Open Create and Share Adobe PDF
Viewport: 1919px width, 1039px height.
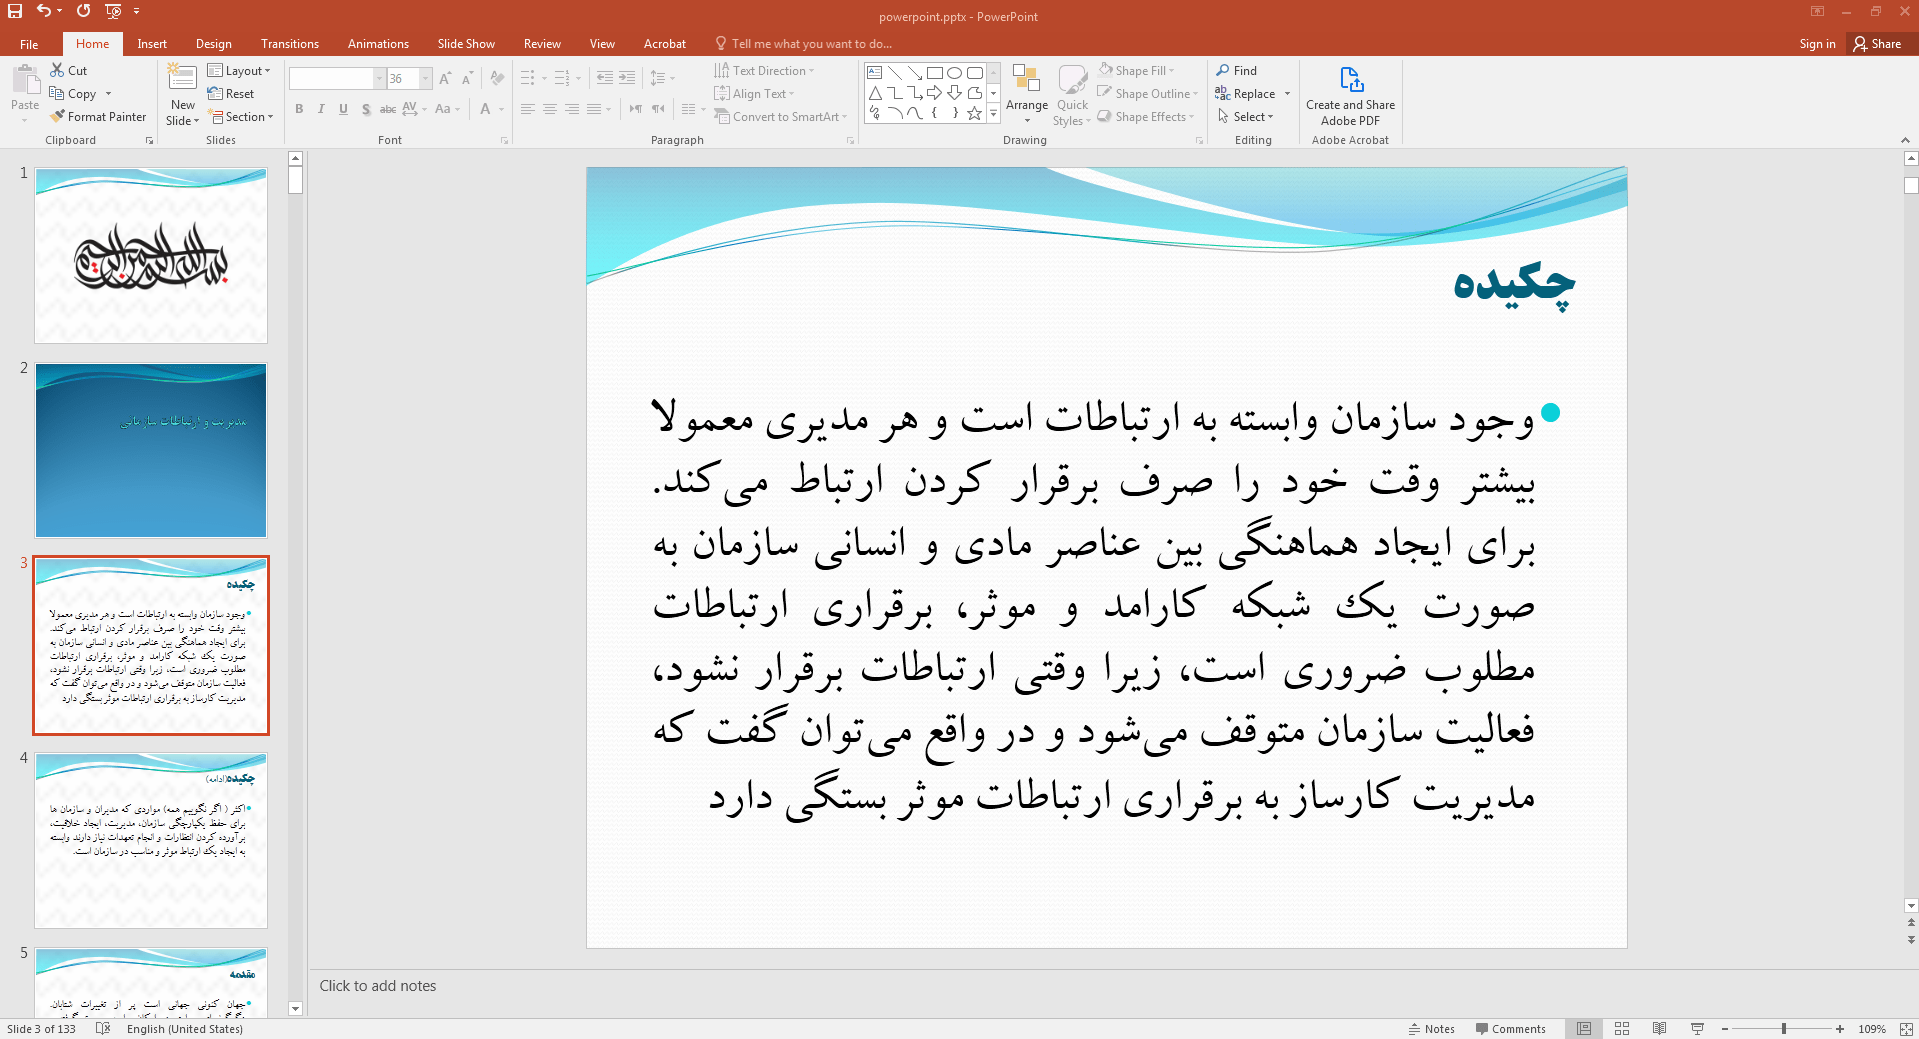coord(1350,96)
